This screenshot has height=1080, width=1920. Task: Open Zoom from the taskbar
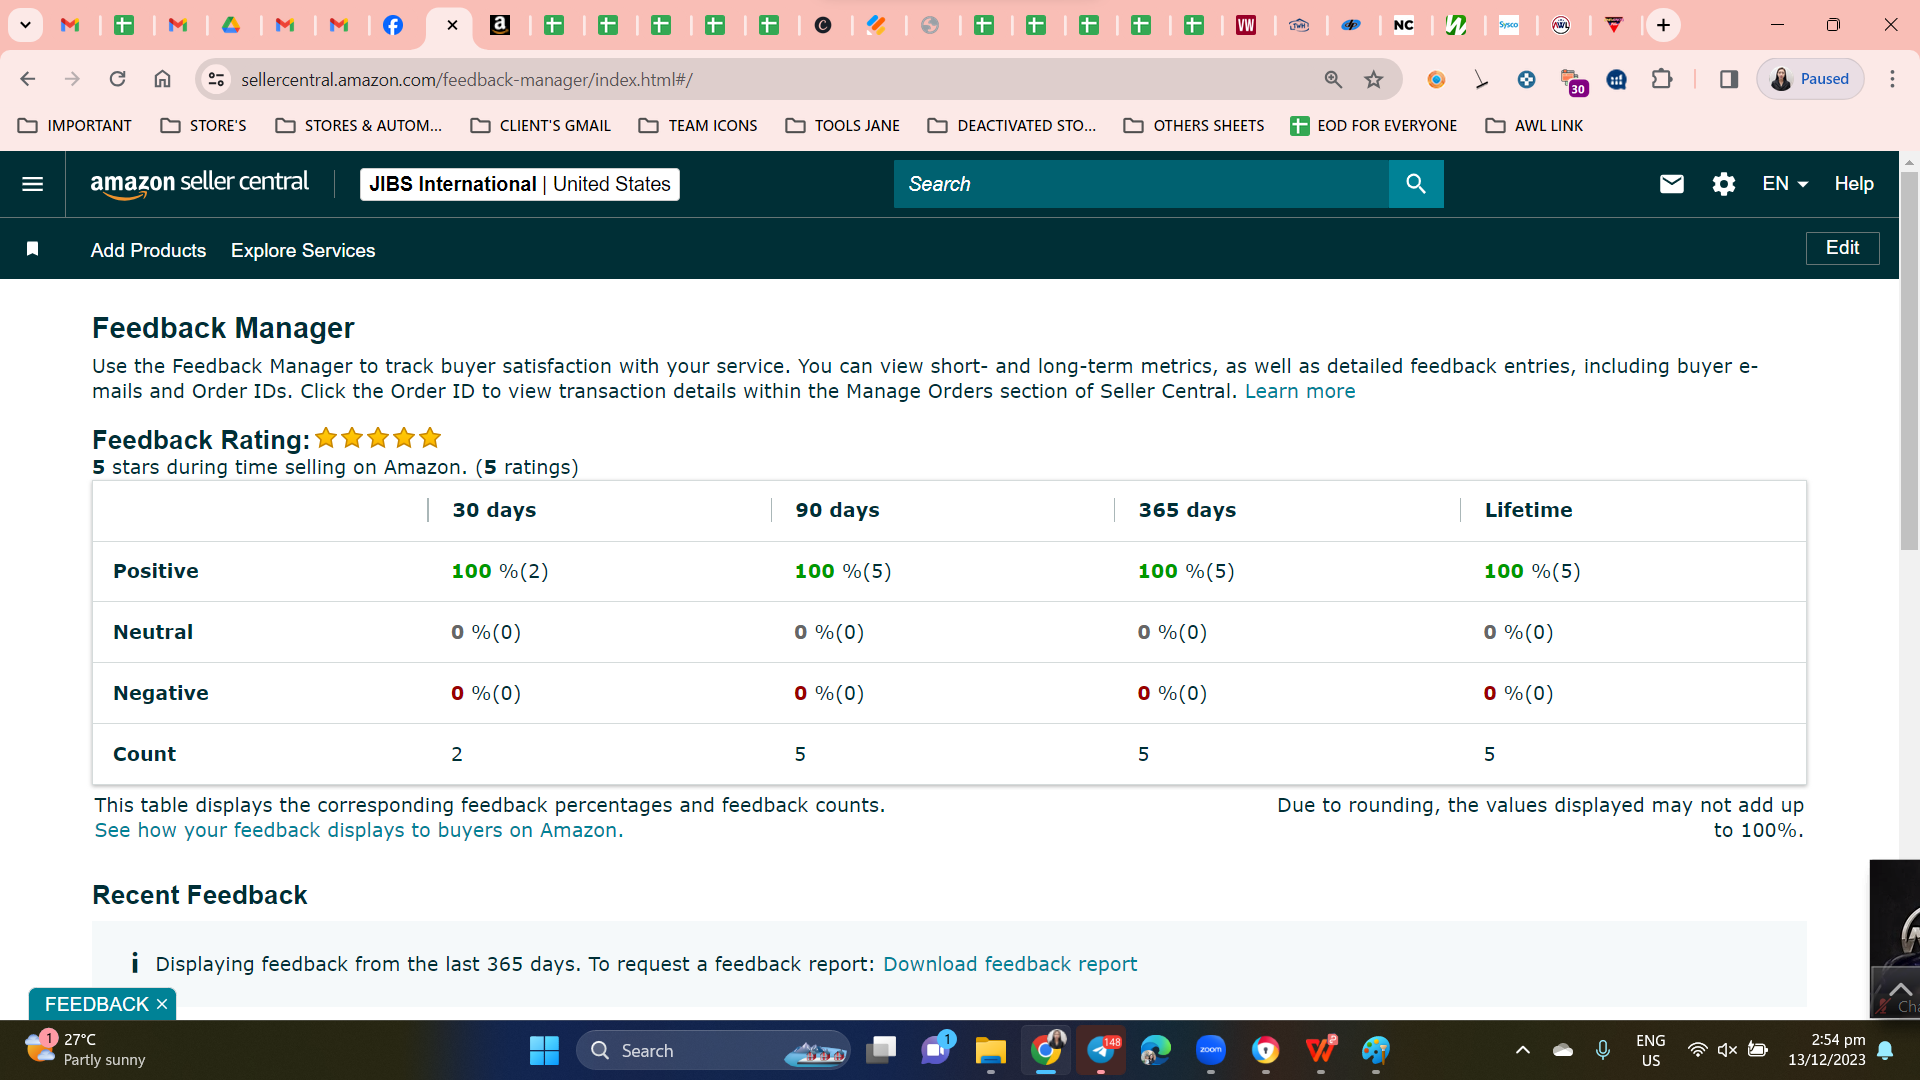(1210, 1050)
